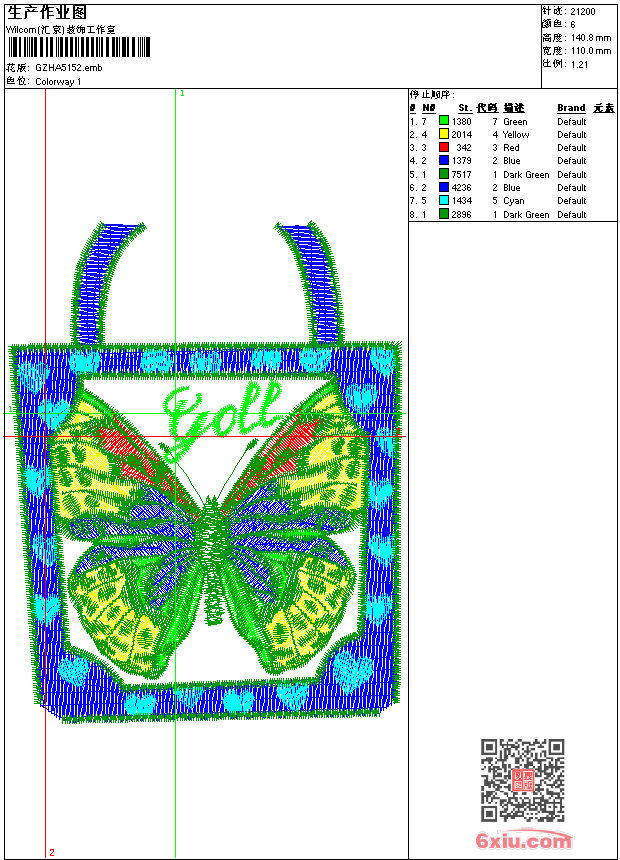Viewport: 620px width, 860px height.
Task: Click the 'Colorway 1' label
Action: [58, 82]
